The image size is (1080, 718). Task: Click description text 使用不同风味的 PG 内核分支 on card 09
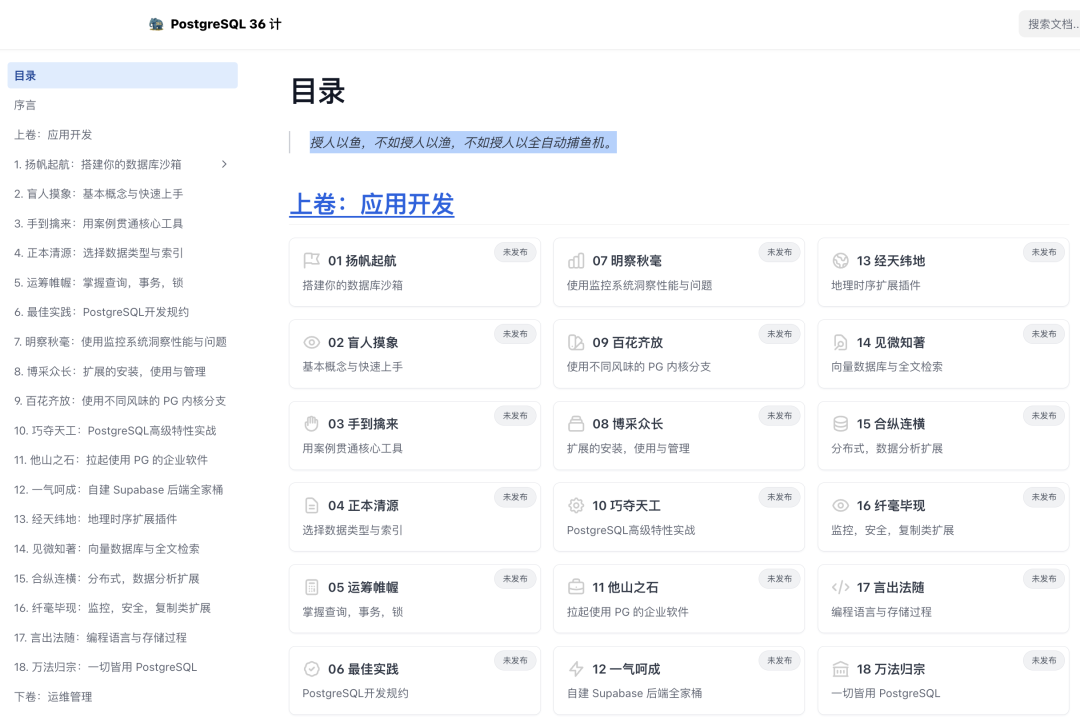click(x=638, y=367)
